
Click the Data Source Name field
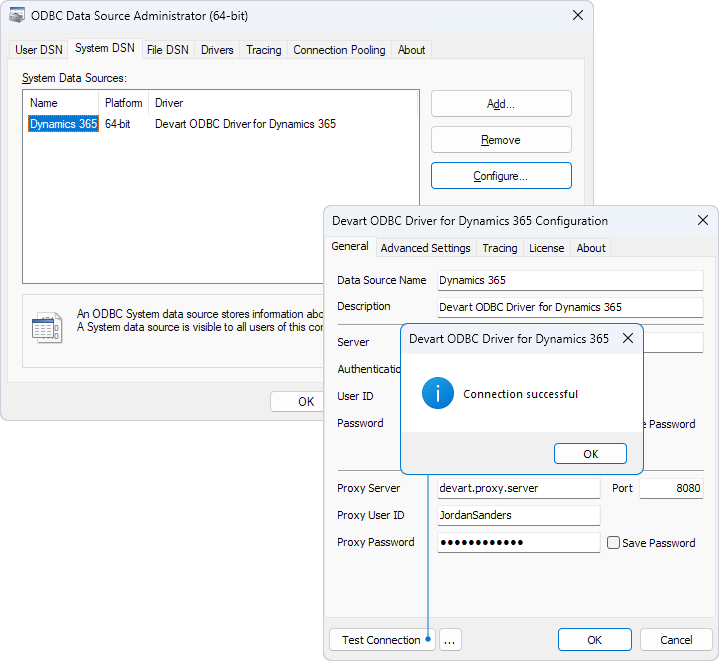570,280
